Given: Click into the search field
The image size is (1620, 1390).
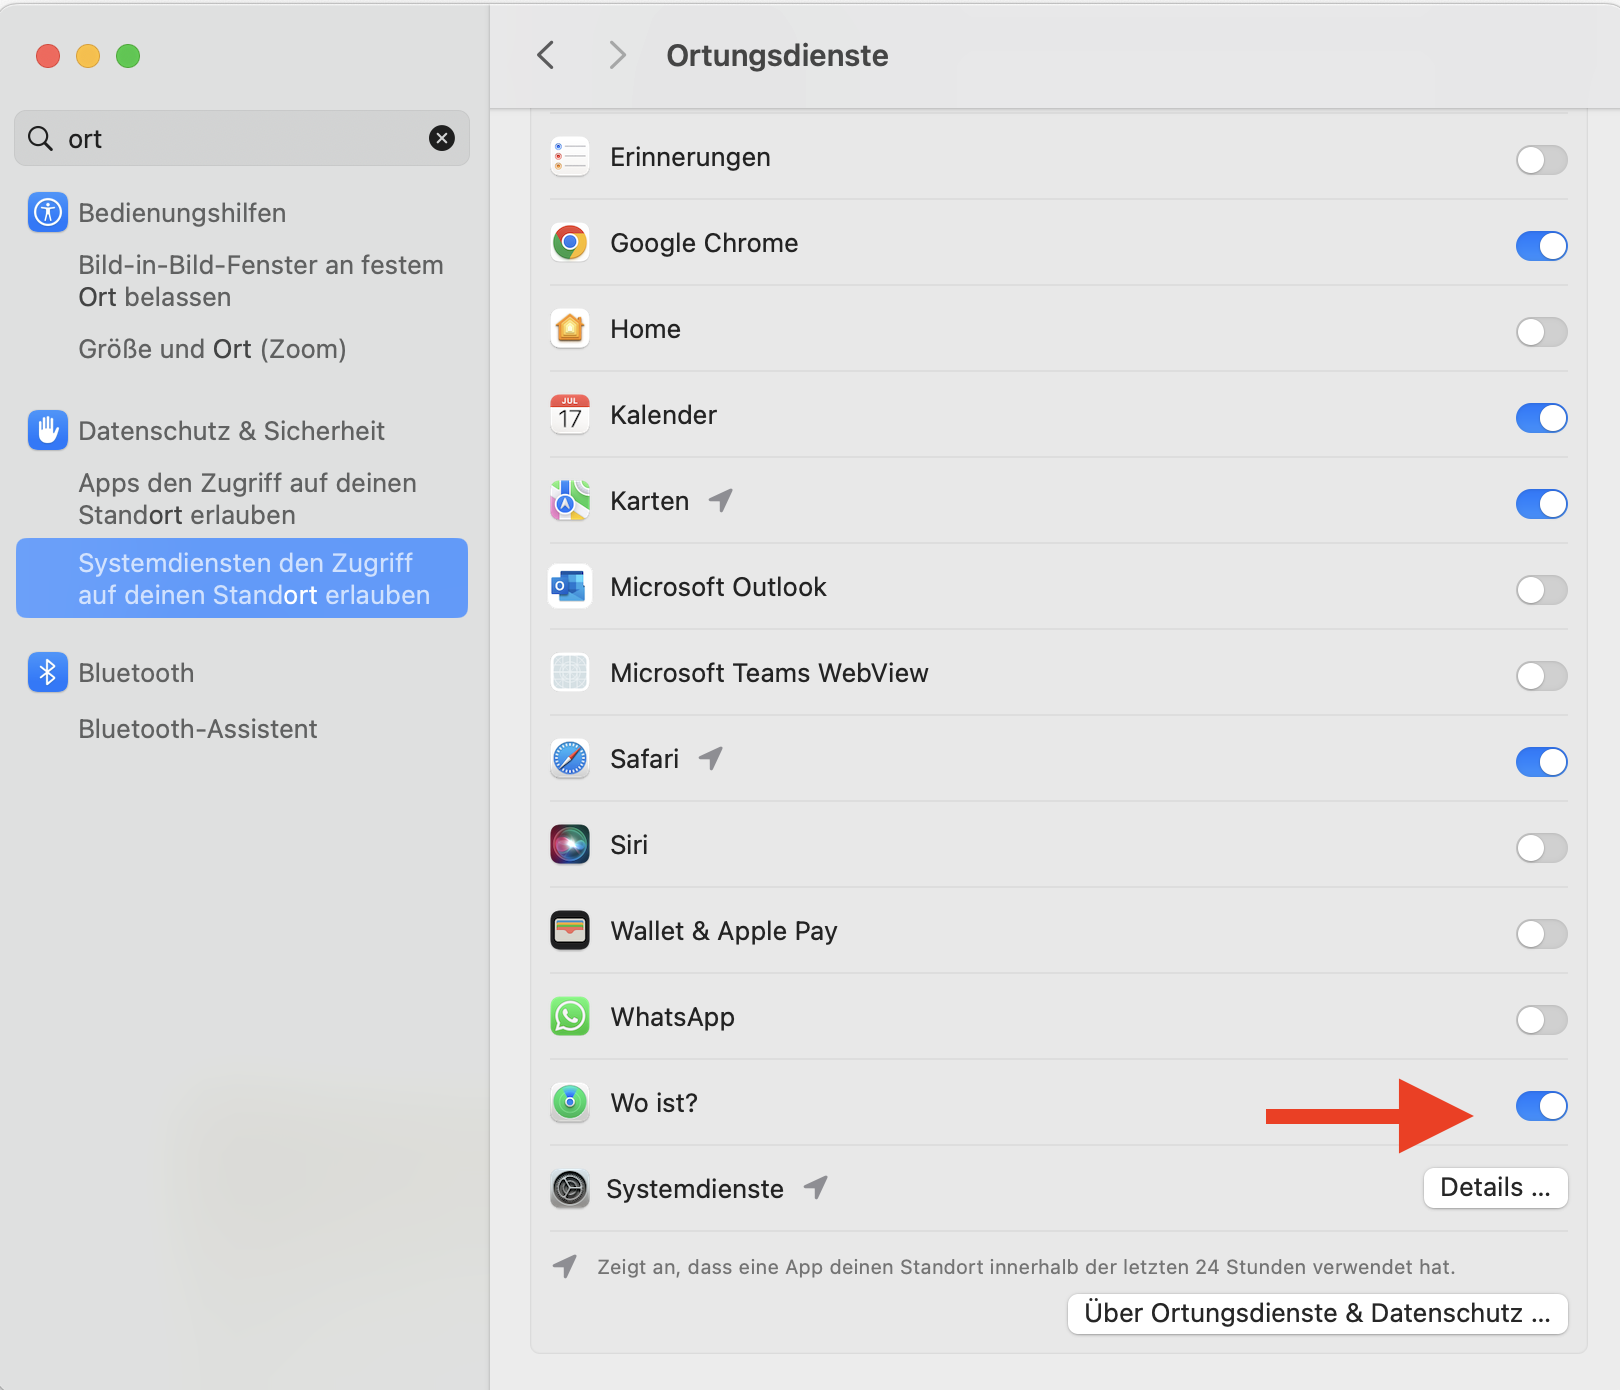Looking at the screenshot, I should (x=240, y=138).
